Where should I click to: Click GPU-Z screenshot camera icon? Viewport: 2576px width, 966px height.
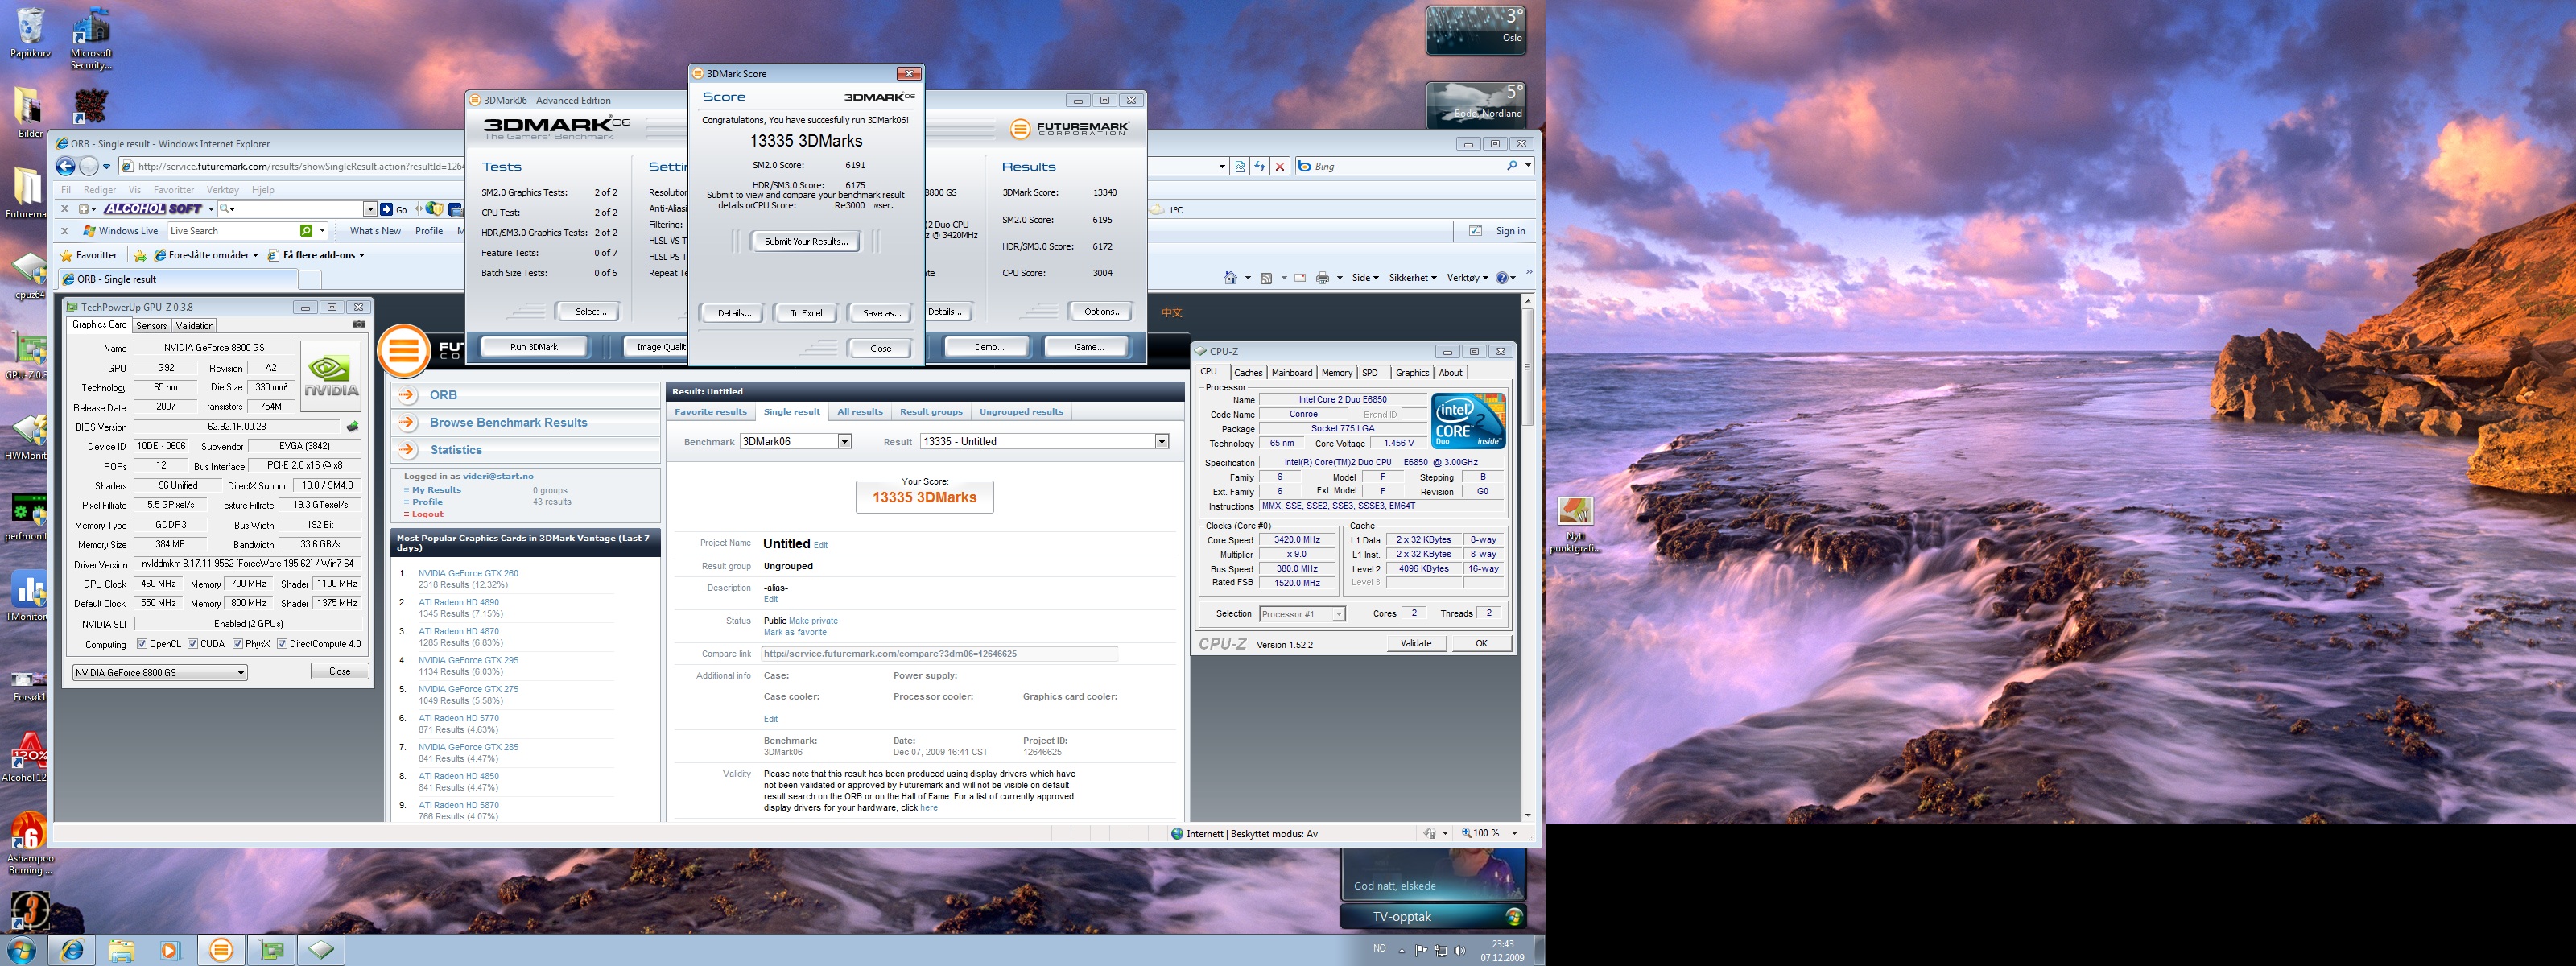(359, 325)
